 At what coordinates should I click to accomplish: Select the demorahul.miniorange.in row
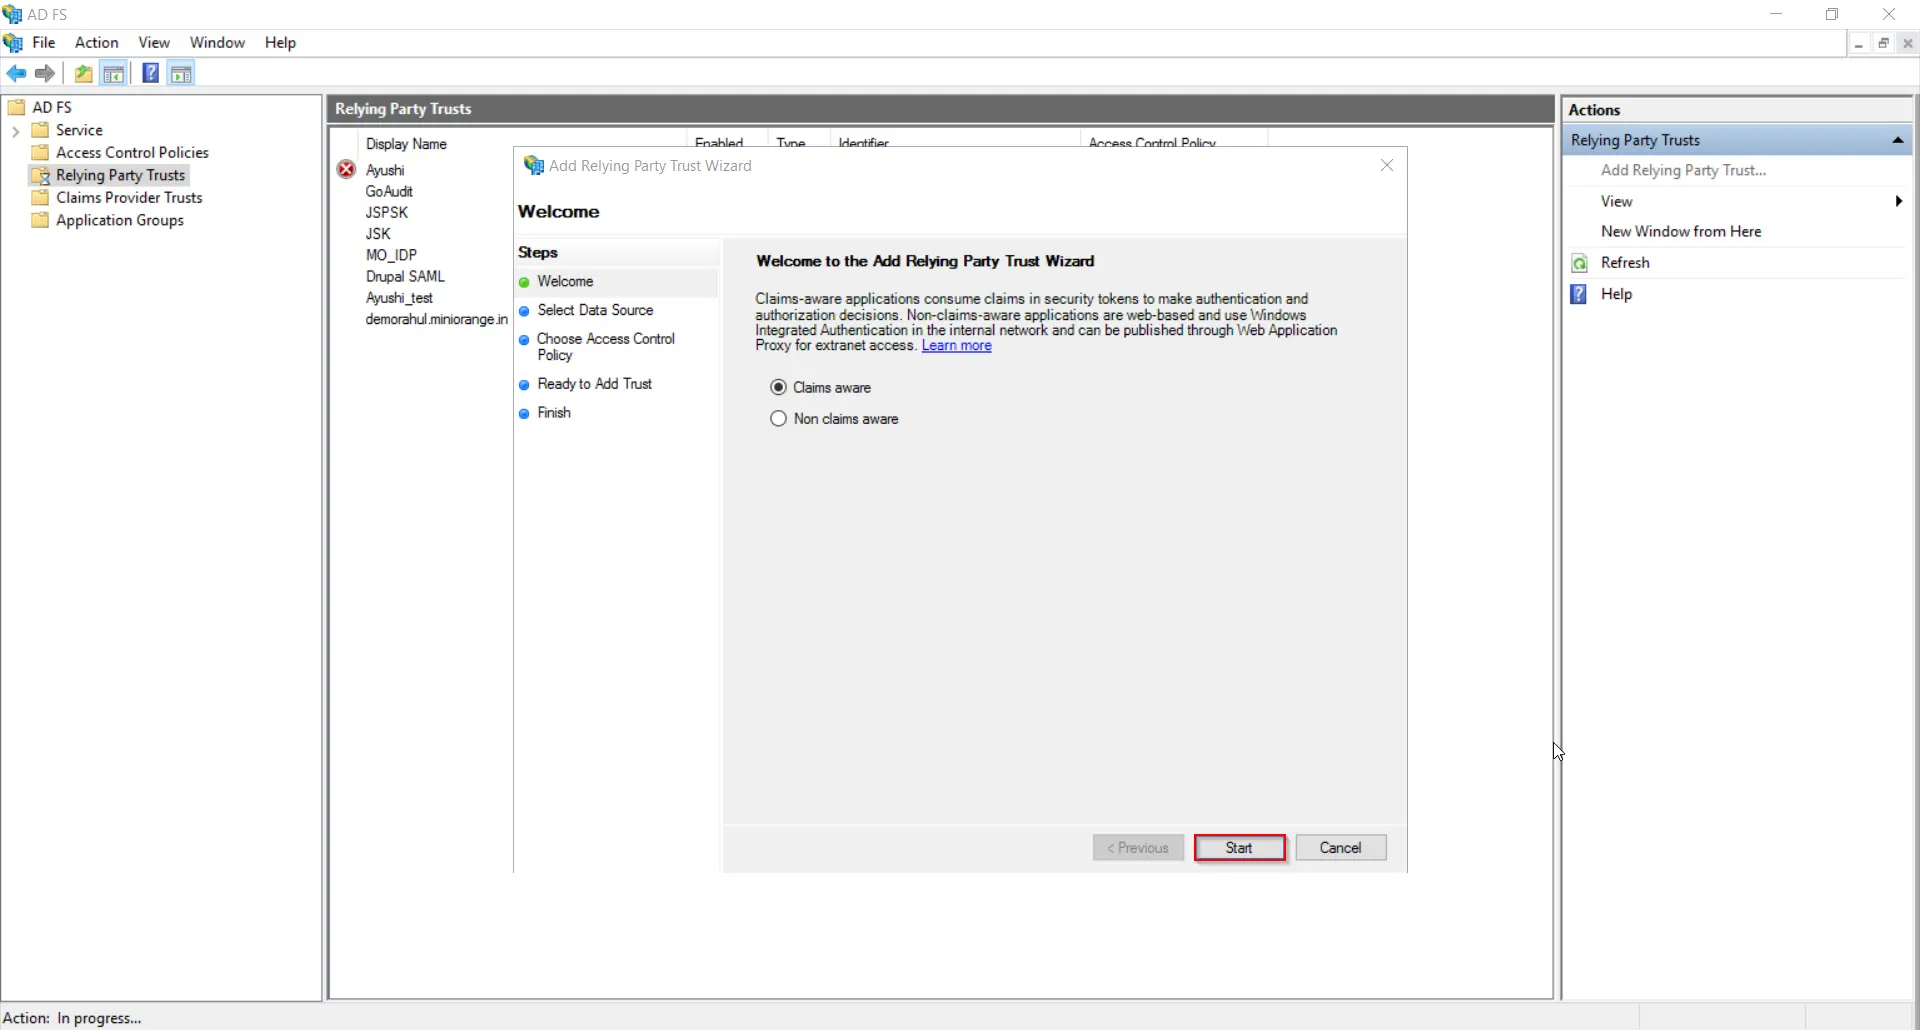tap(437, 319)
